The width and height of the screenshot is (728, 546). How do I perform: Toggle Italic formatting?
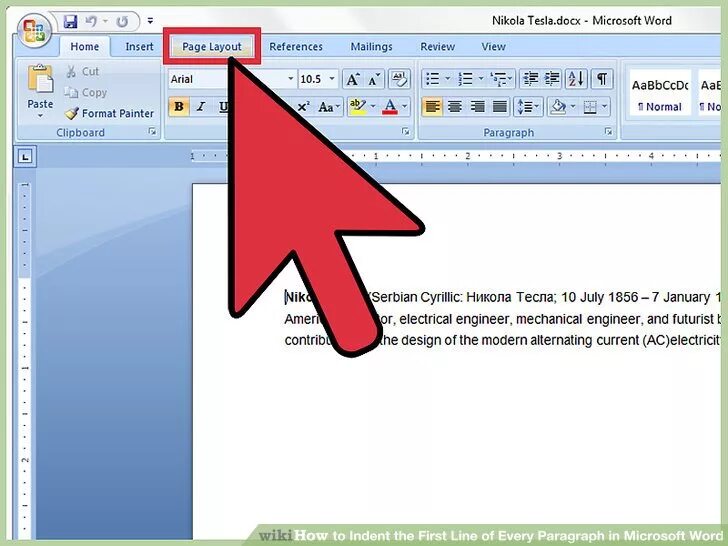pos(201,107)
